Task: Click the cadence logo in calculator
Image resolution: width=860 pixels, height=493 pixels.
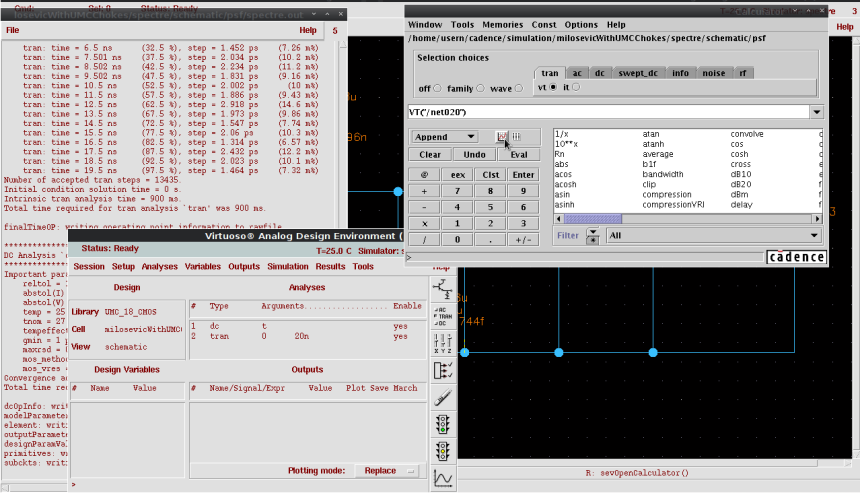Action: pos(796,257)
